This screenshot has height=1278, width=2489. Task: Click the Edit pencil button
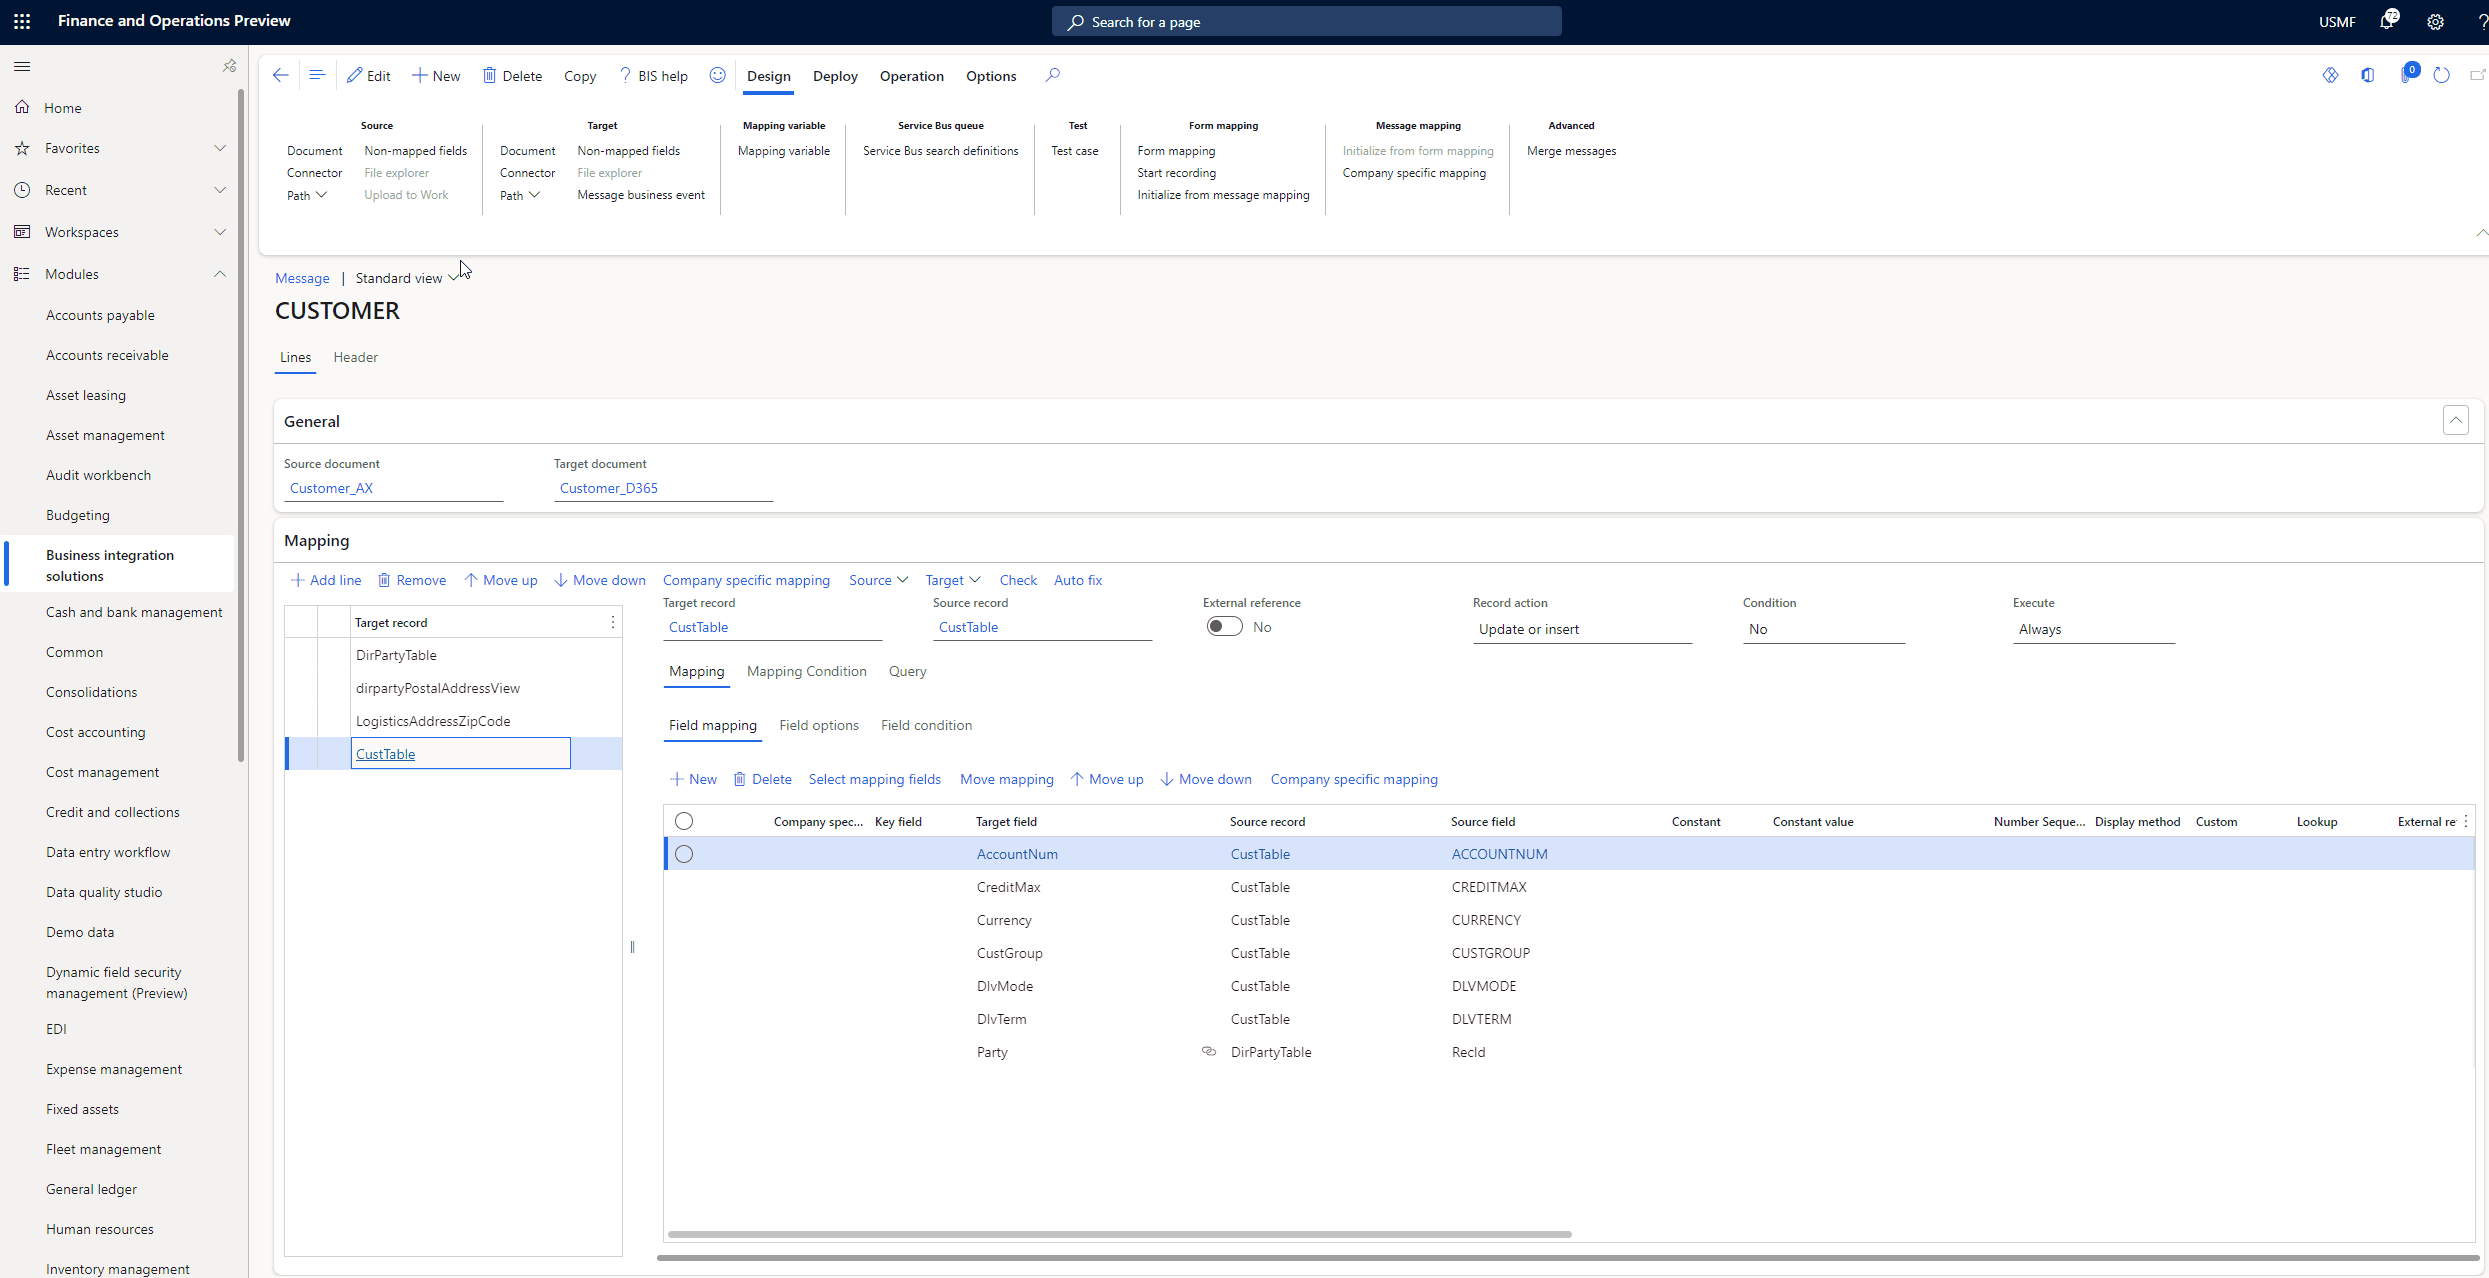tap(368, 76)
